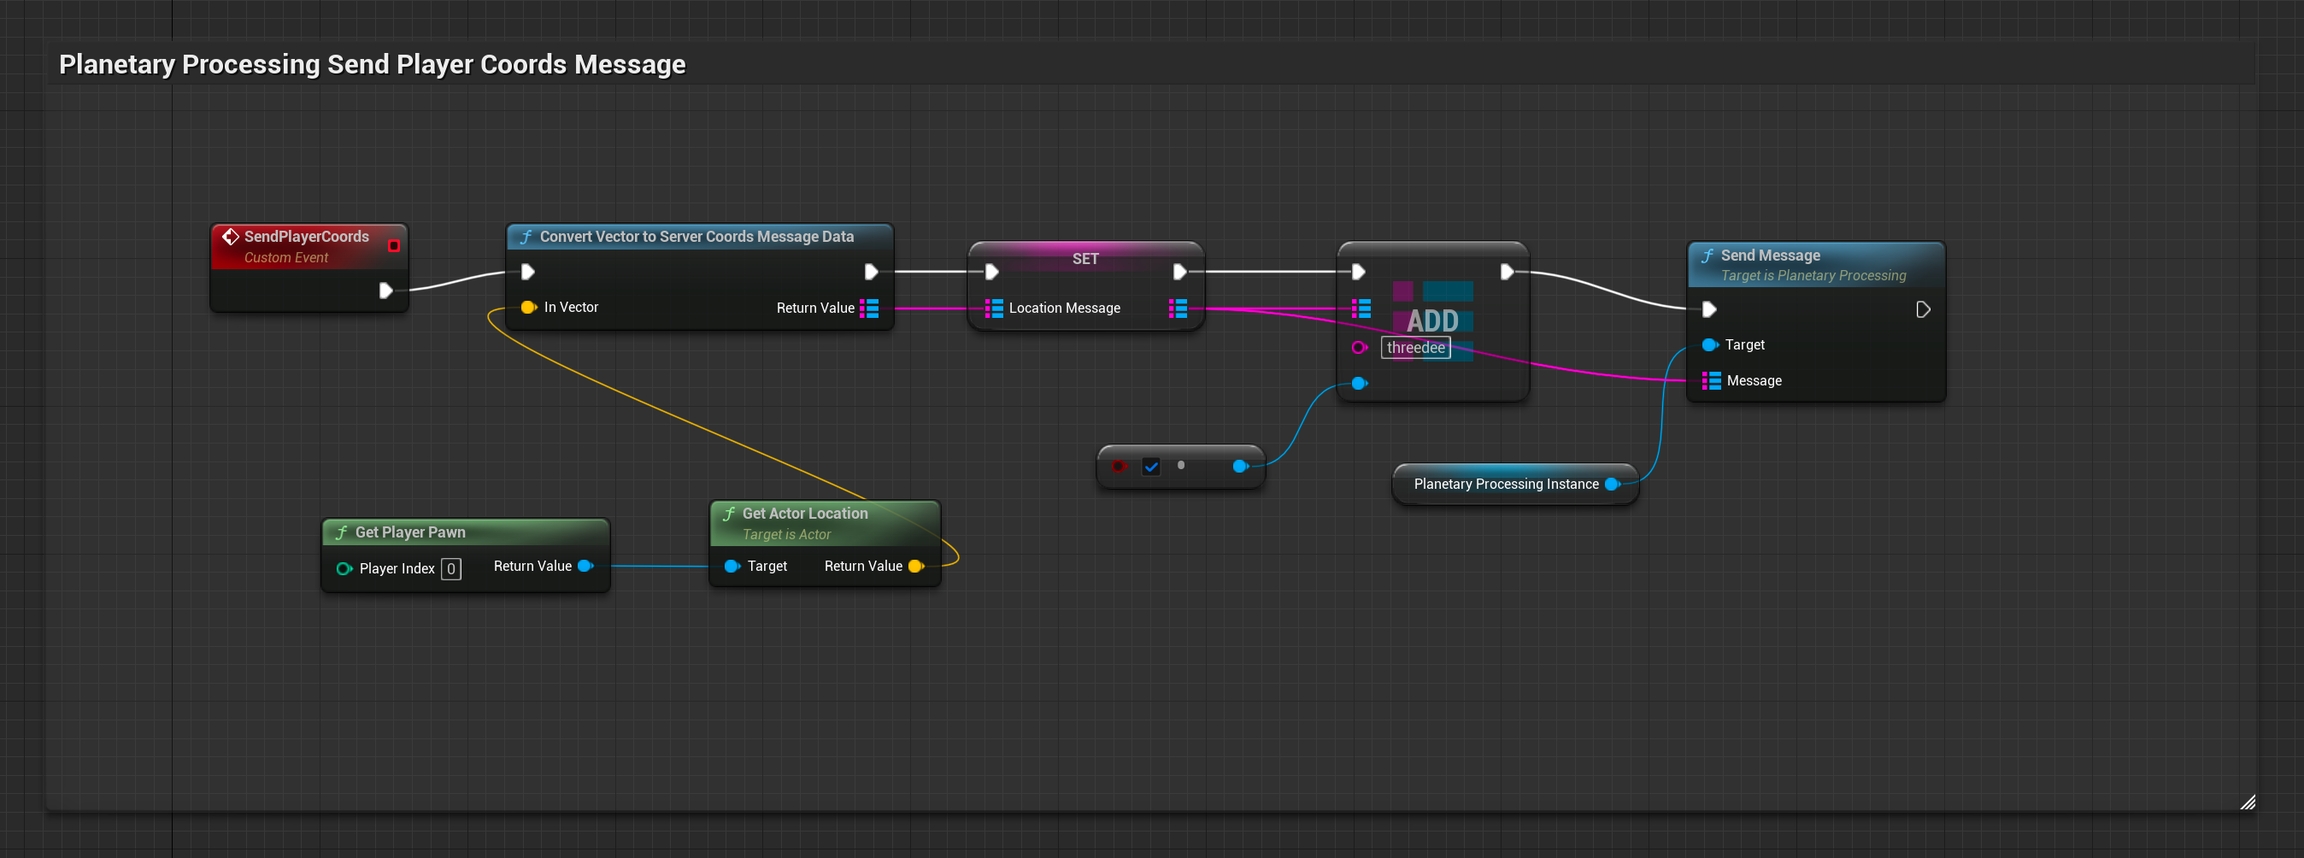Click the Convert Vector node function icon
Image resolution: width=2304 pixels, height=858 pixels.
coord(525,237)
